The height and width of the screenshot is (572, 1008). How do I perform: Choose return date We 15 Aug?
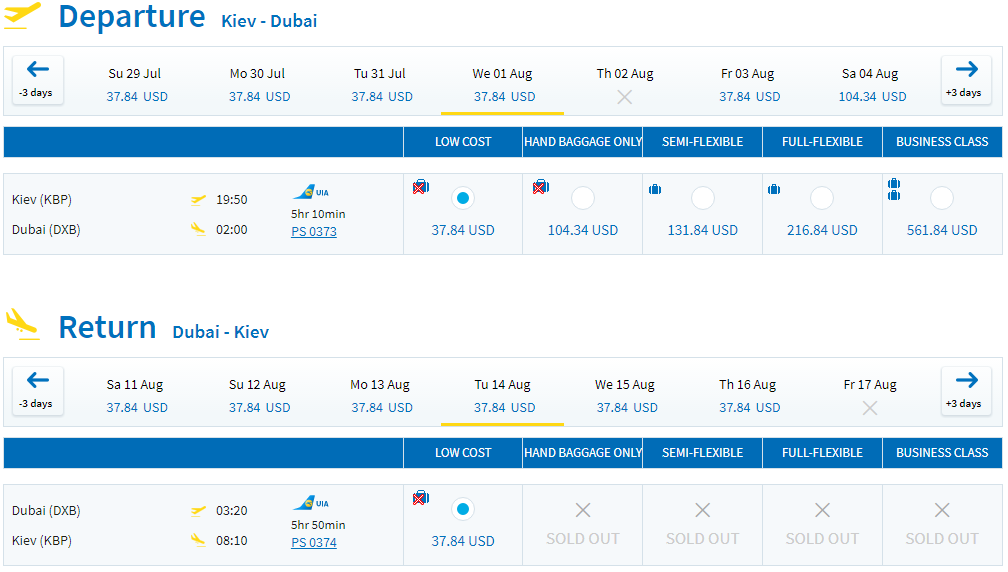626,396
